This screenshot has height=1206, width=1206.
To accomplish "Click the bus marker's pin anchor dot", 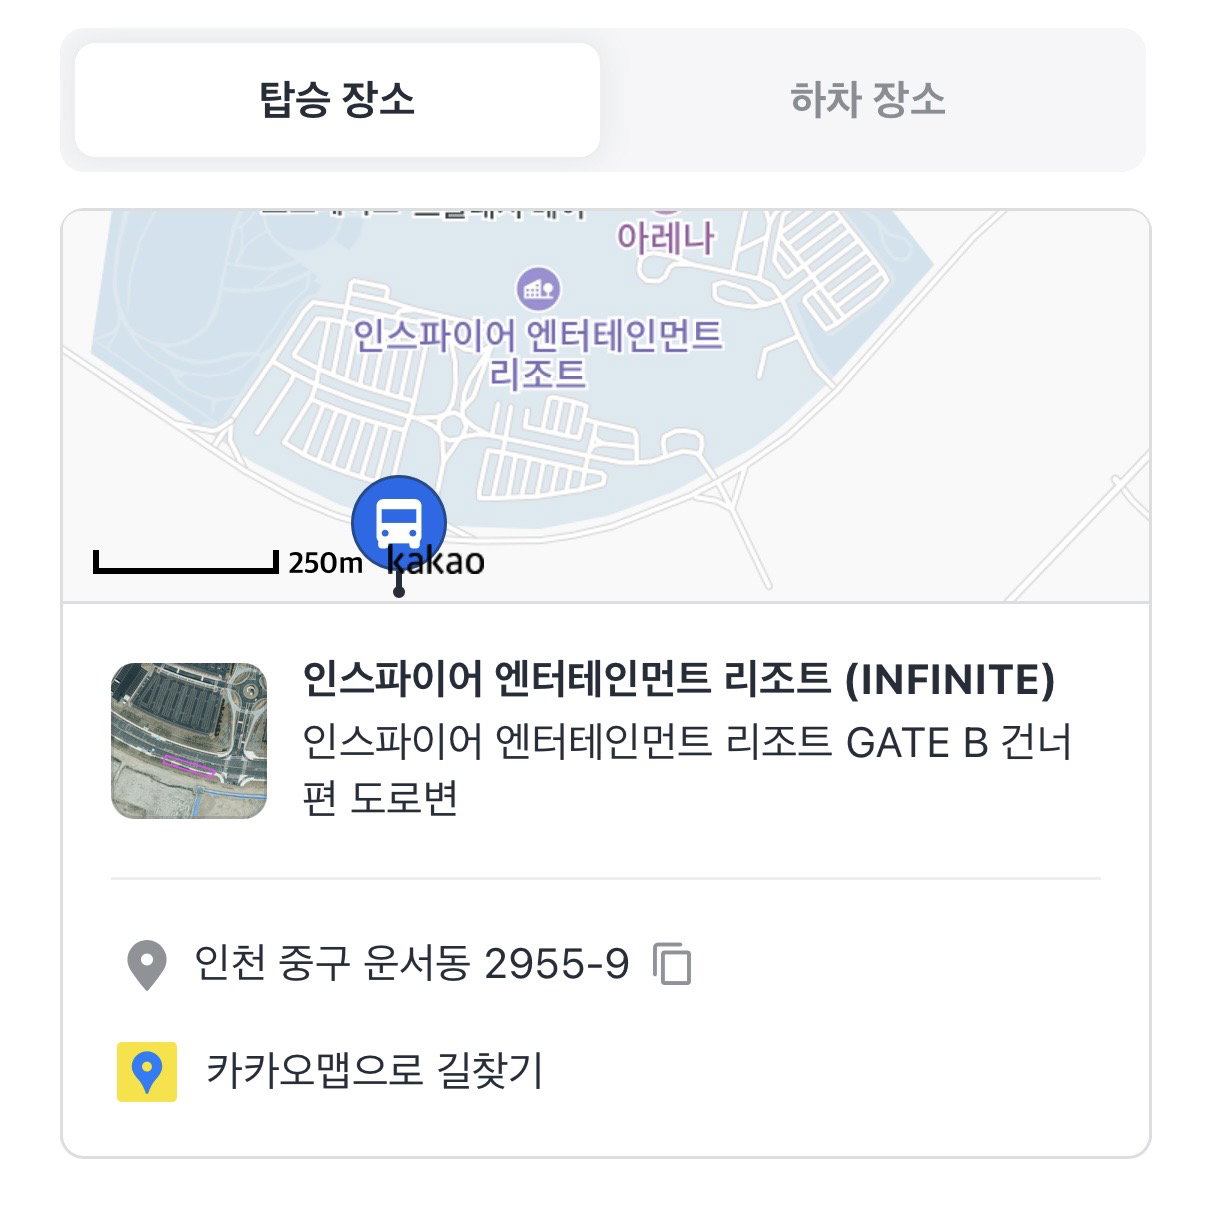I will pyautogui.click(x=399, y=592).
